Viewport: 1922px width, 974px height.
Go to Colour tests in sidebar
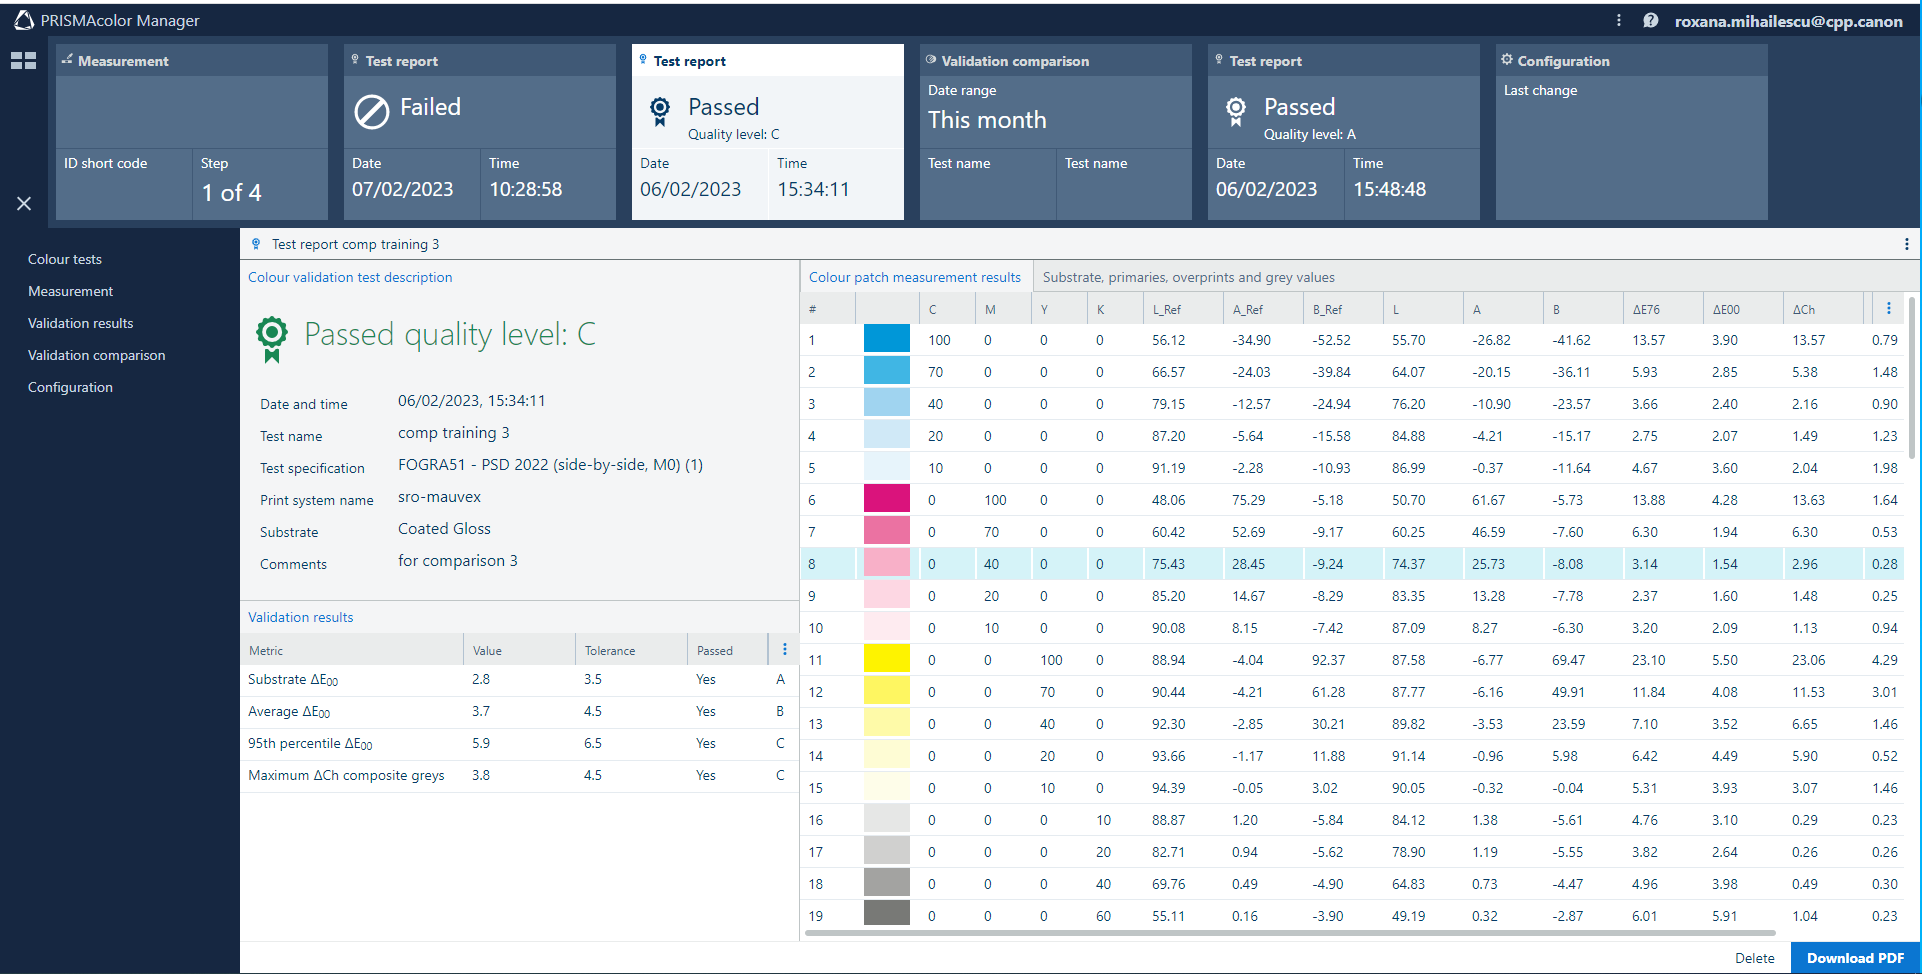(x=65, y=259)
